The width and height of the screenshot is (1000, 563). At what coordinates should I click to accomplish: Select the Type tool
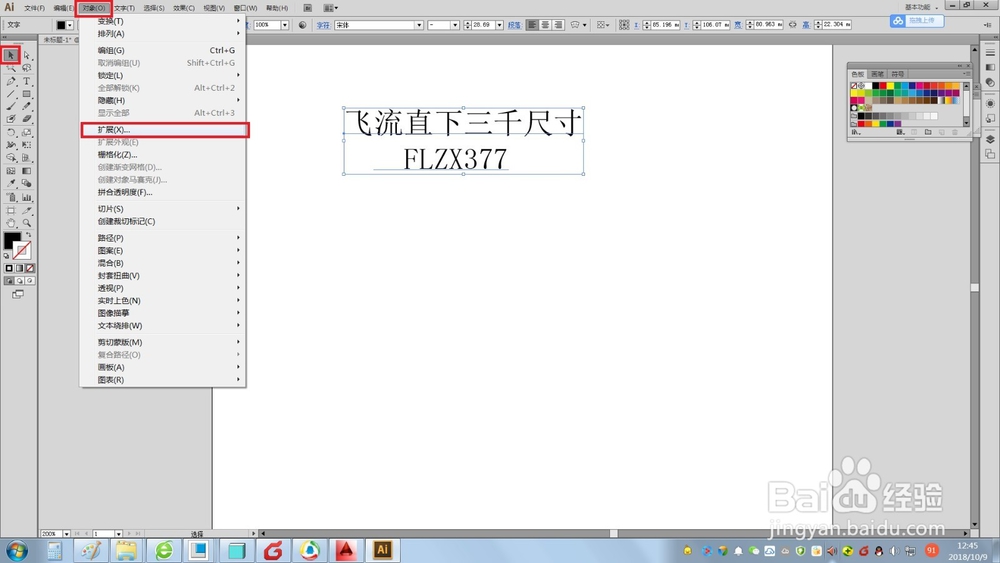pyautogui.click(x=27, y=81)
